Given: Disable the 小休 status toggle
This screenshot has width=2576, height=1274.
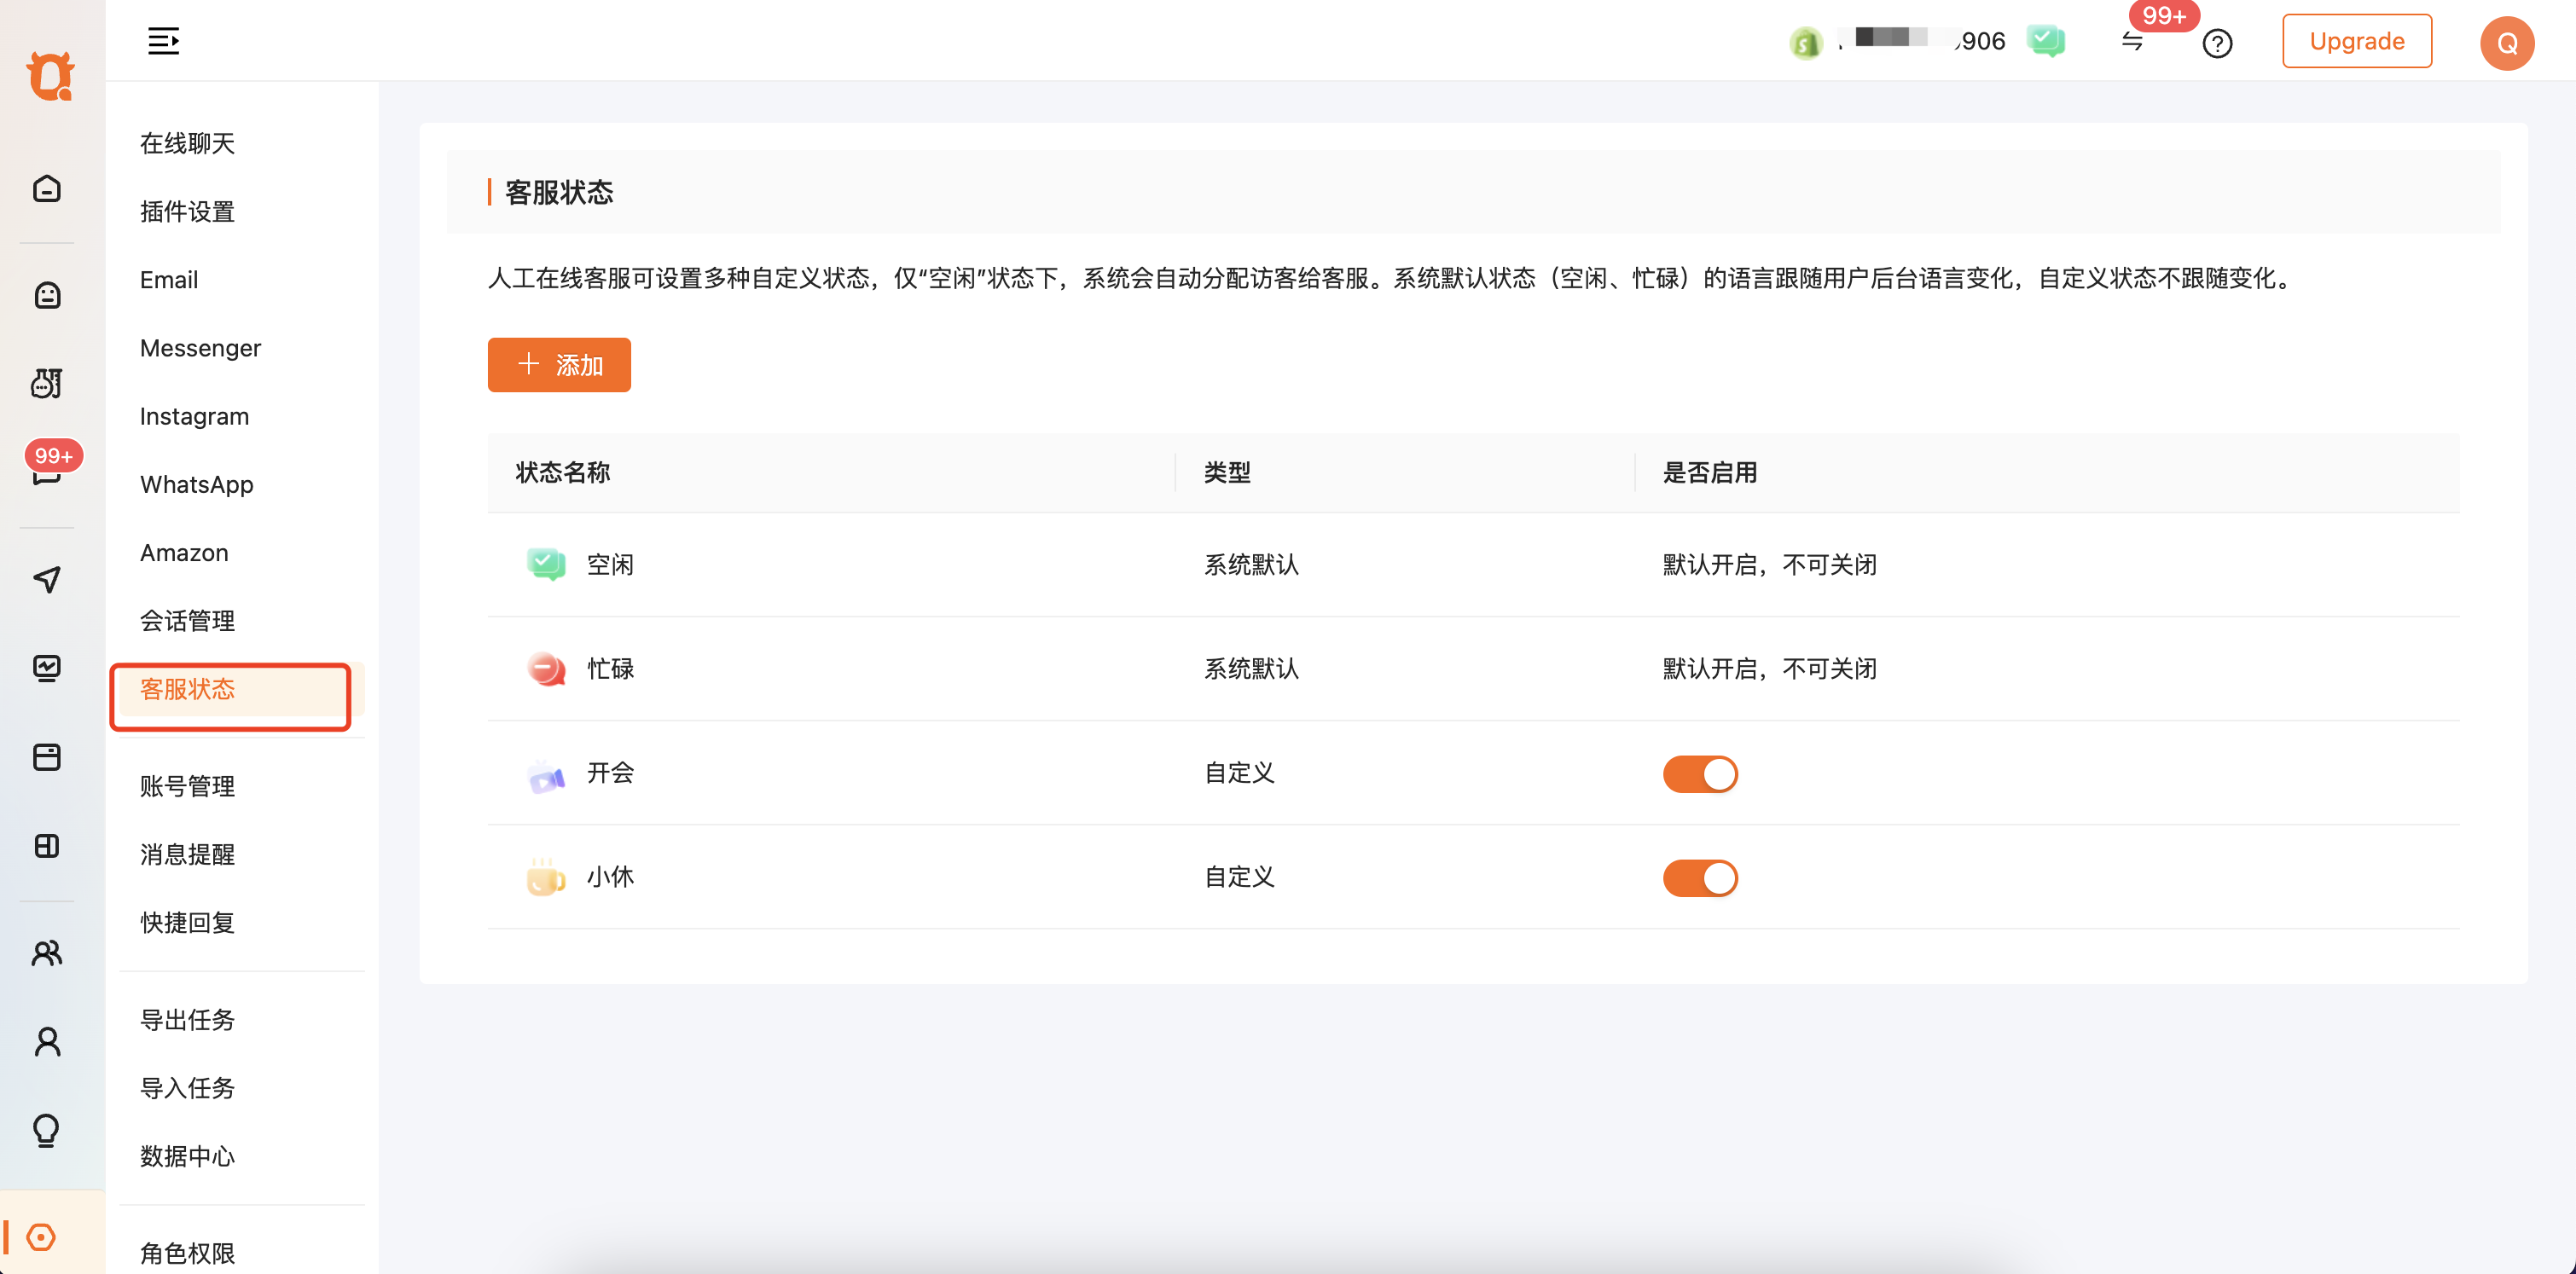Looking at the screenshot, I should [1699, 878].
